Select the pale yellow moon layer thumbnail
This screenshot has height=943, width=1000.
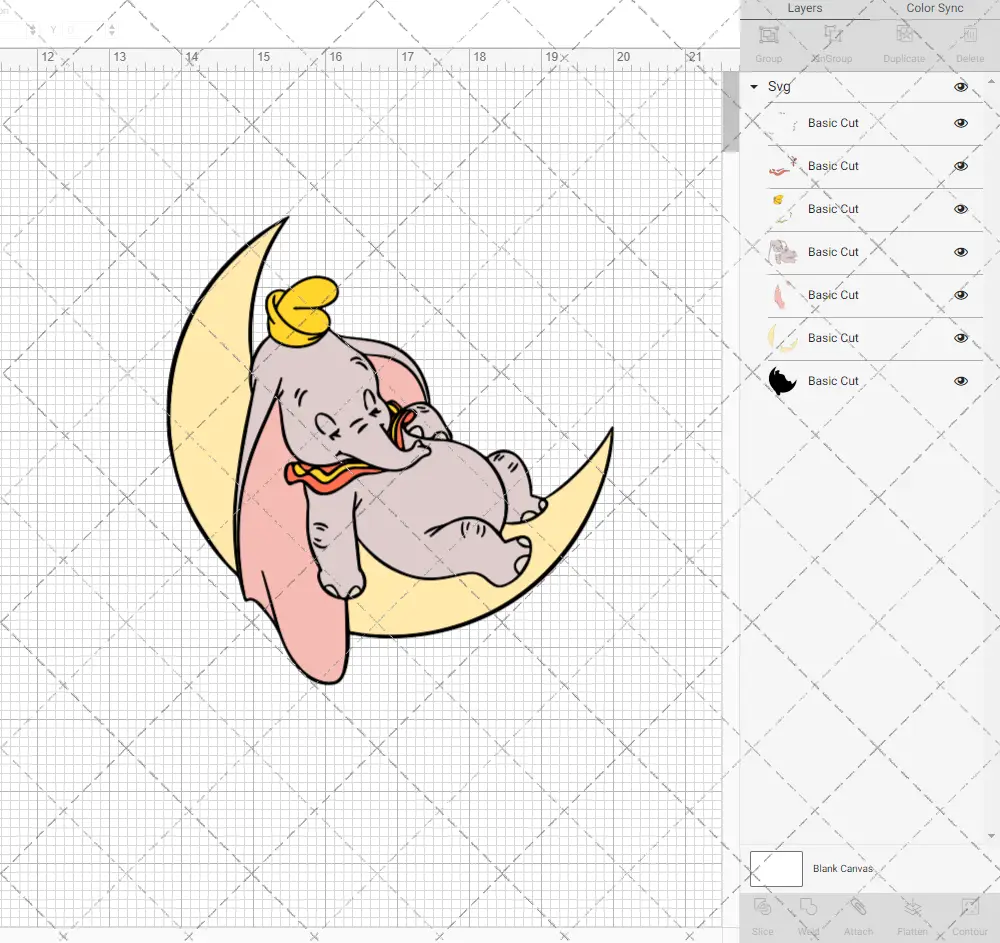pos(783,338)
